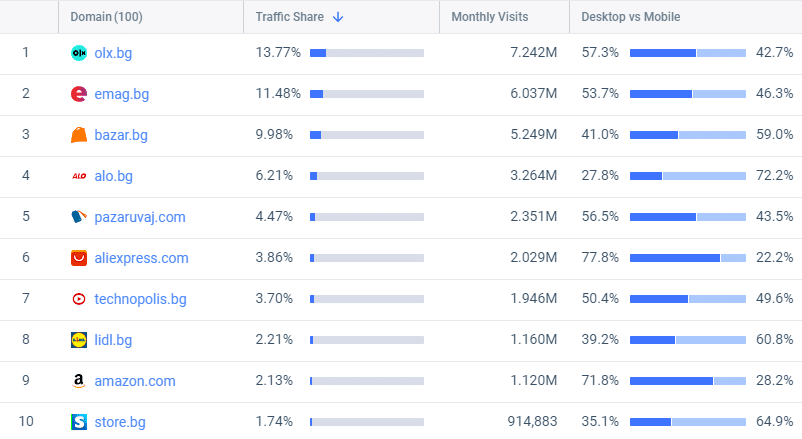
Task: Click the 6.037M monthly visits value
Action: click(x=533, y=94)
